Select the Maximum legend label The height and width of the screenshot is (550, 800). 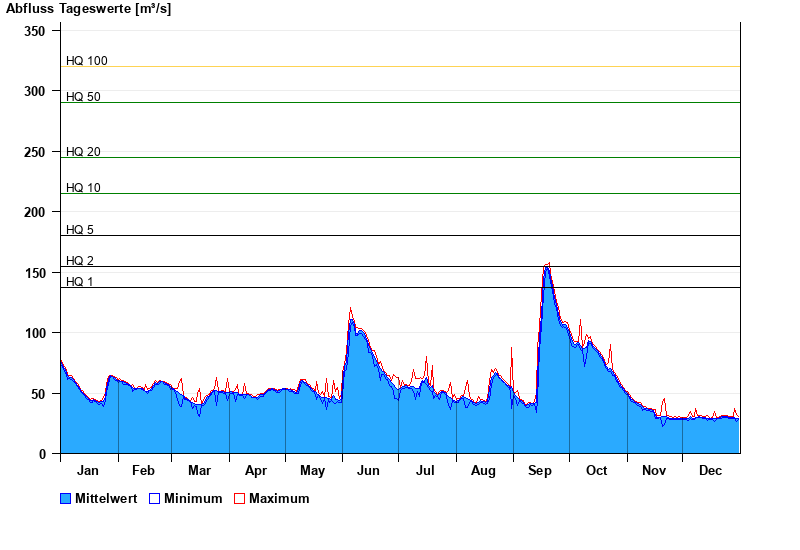(279, 499)
